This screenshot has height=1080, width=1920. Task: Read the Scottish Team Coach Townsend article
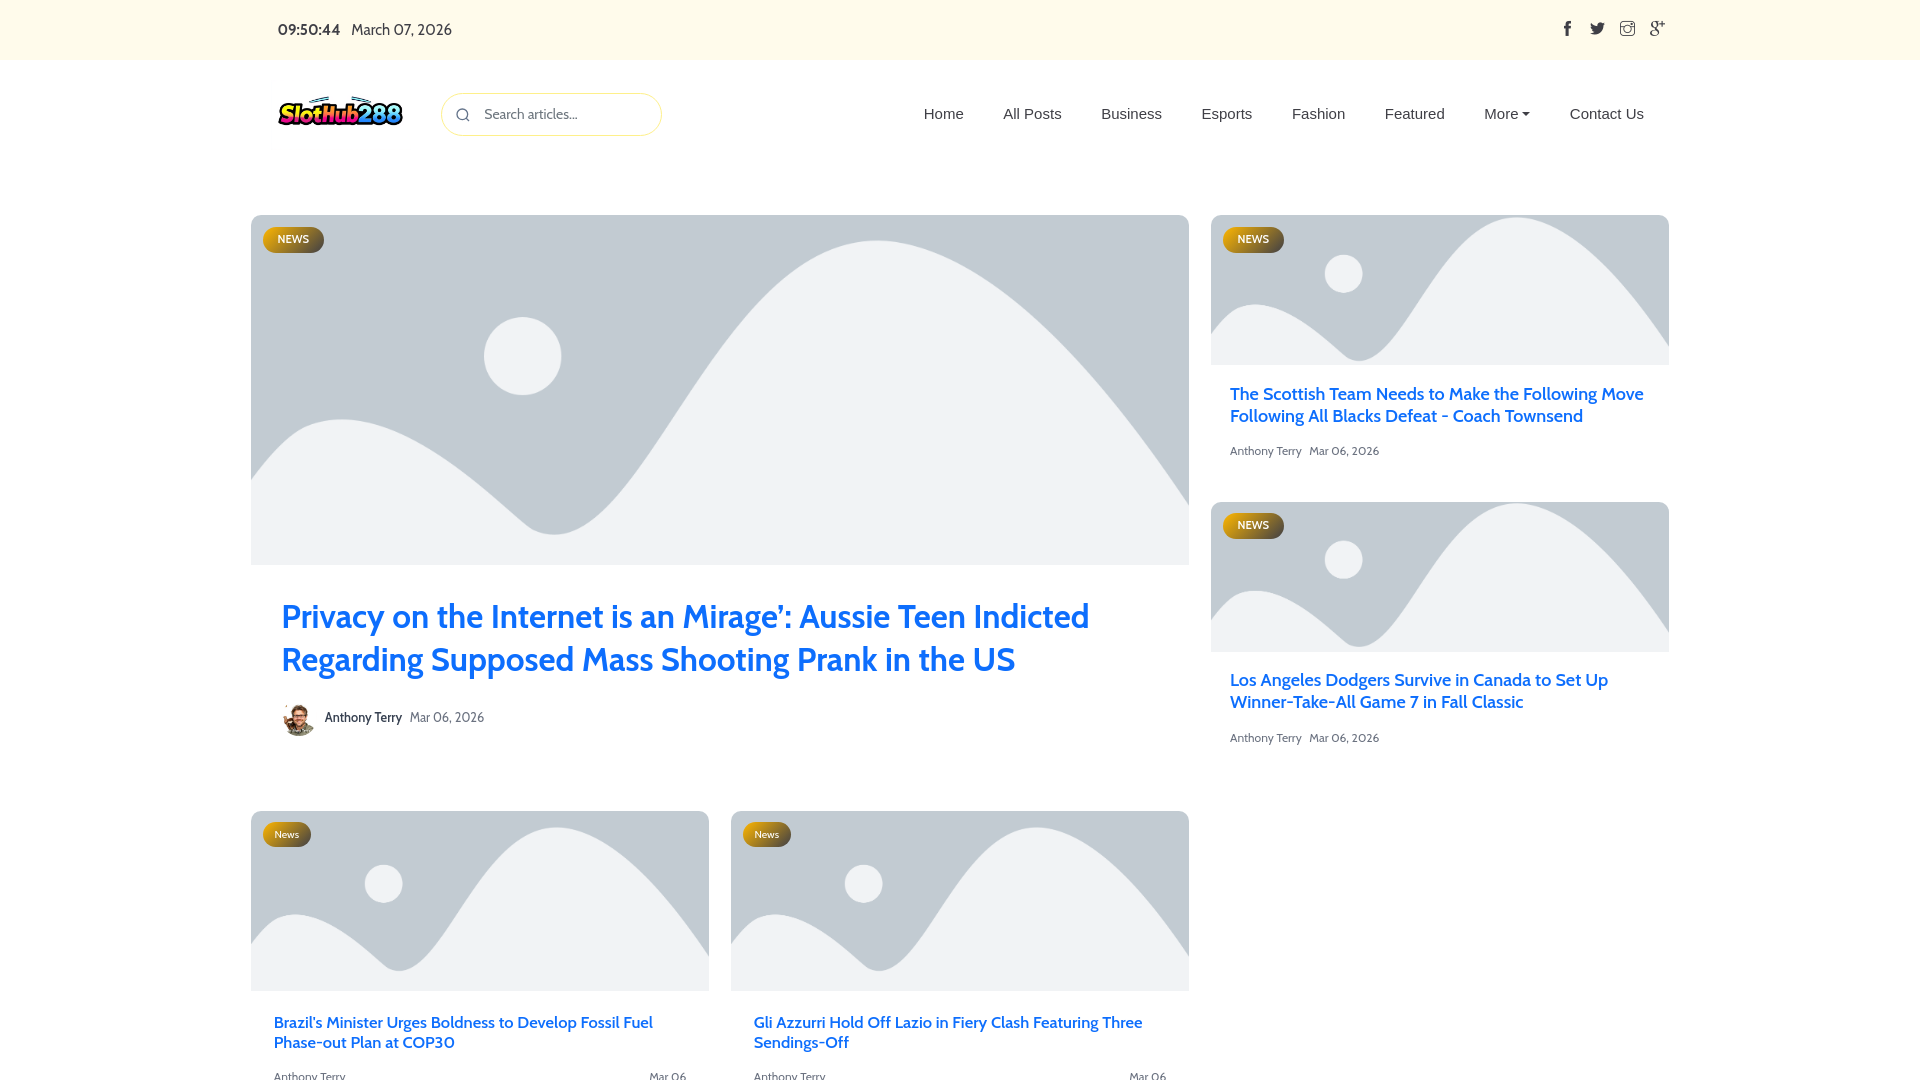(1436, 405)
